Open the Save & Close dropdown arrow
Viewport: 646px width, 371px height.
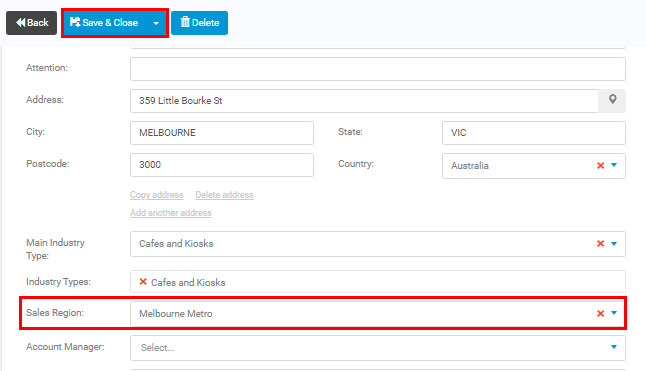click(156, 23)
